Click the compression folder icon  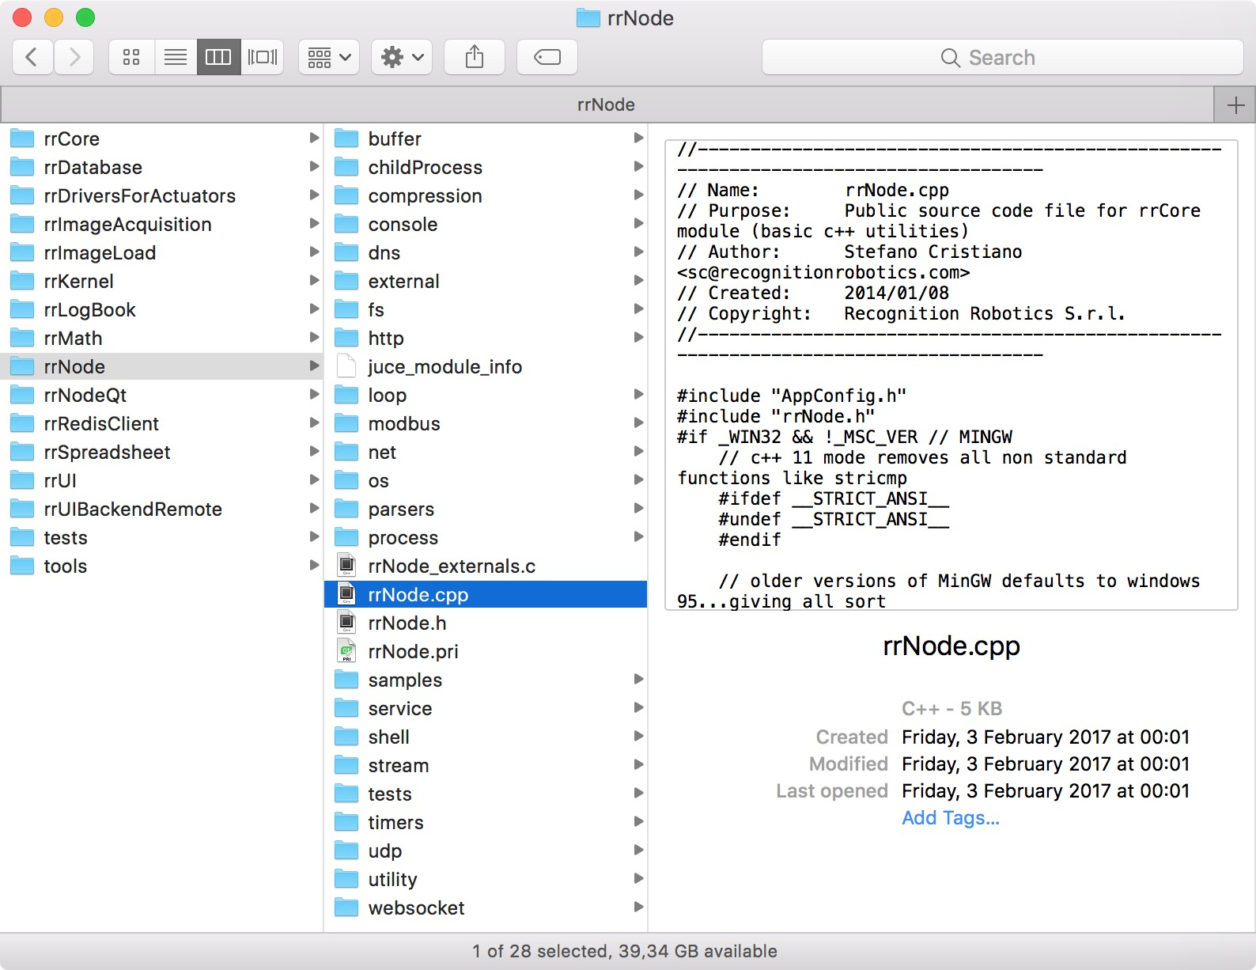click(346, 195)
